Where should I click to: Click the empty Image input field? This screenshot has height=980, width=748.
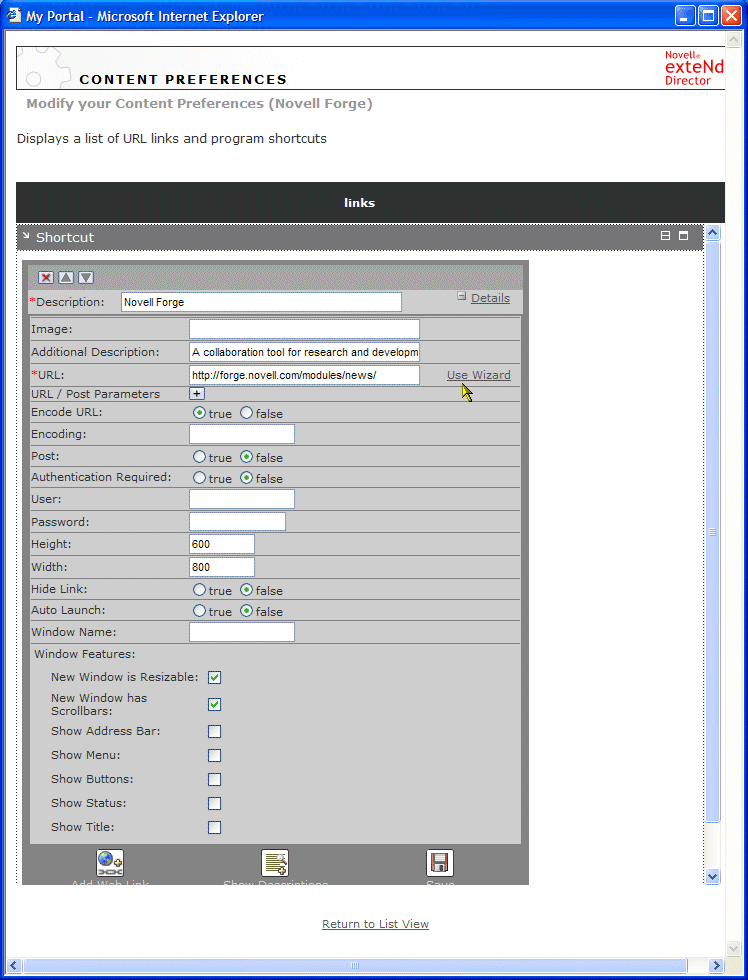click(x=304, y=329)
